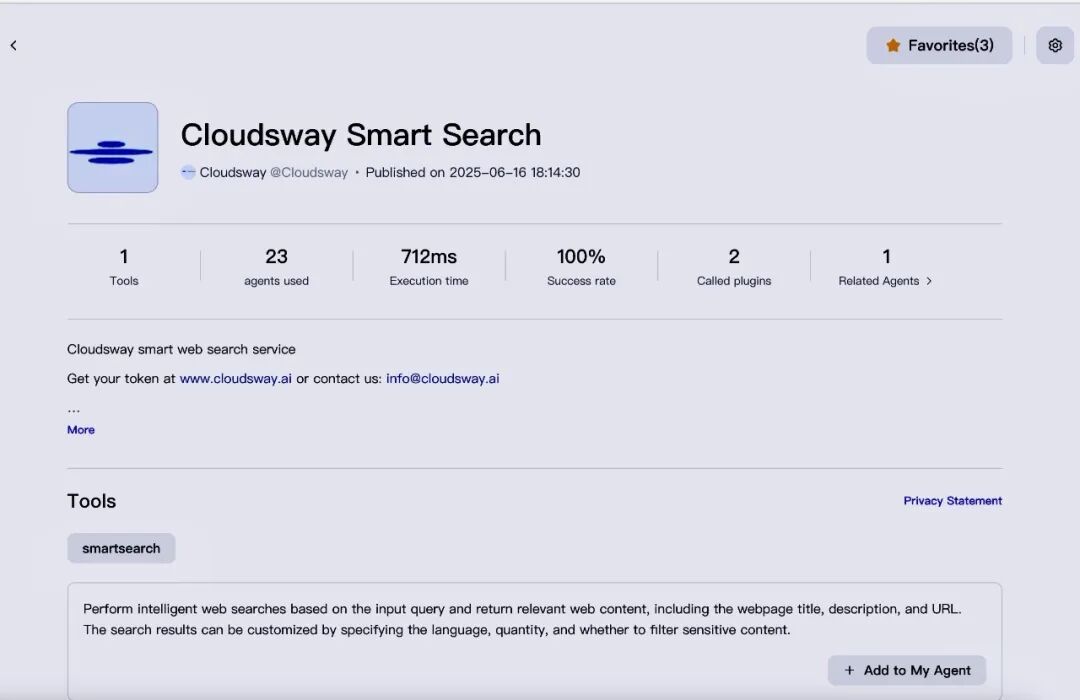This screenshot has width=1080, height=700.
Task: Click the Tools count statistic
Action: (124, 267)
